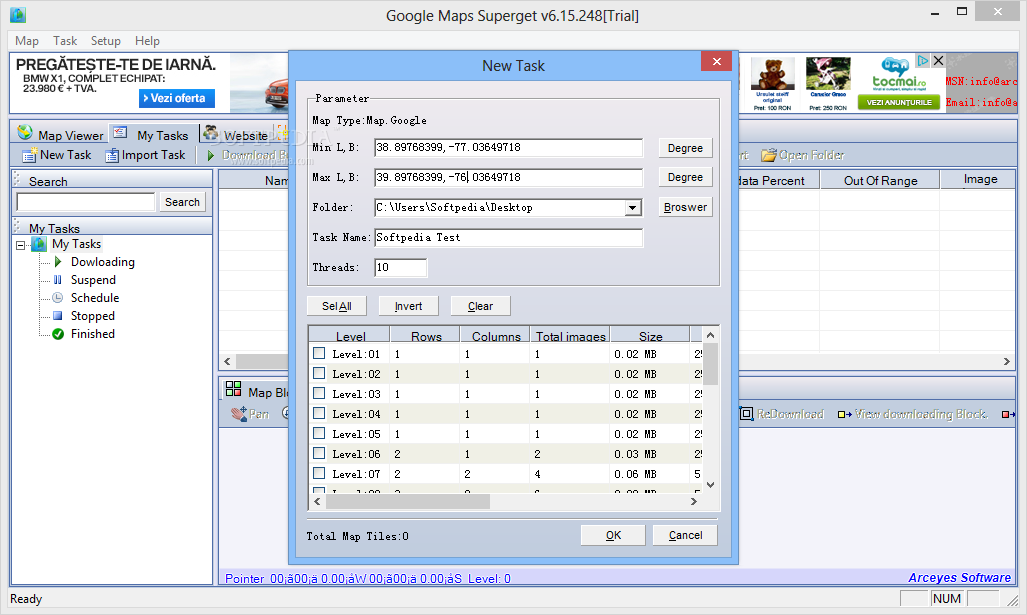Collapse the My Tasks tree node
Image resolution: width=1027 pixels, height=615 pixels.
[20, 245]
